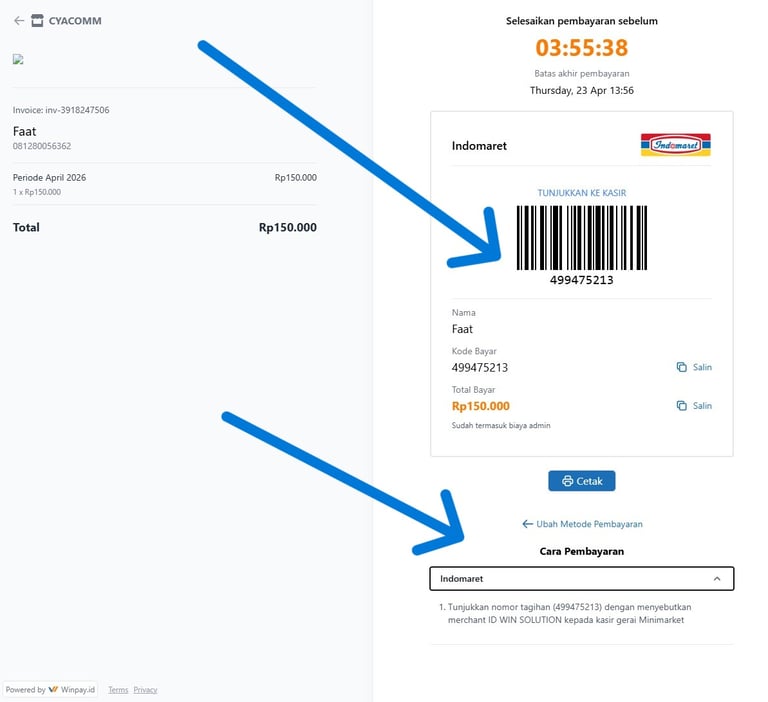Click the TUNJUKKAN KE KASIR text

[x=581, y=193]
